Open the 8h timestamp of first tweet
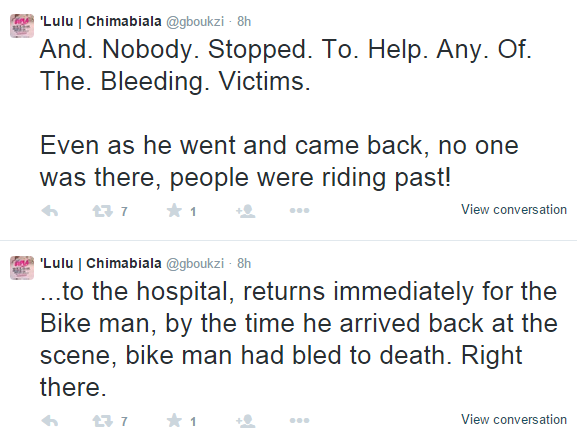The width and height of the screenshot is (577, 444). click(x=244, y=21)
